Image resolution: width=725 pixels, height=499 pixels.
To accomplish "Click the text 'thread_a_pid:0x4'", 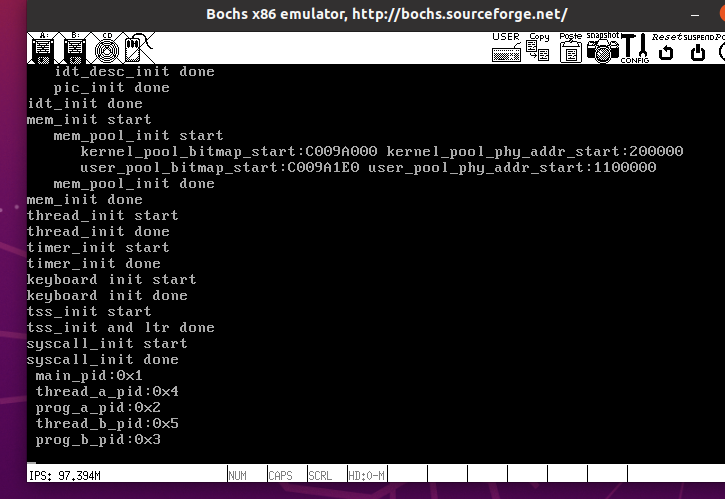I will pos(107,392).
